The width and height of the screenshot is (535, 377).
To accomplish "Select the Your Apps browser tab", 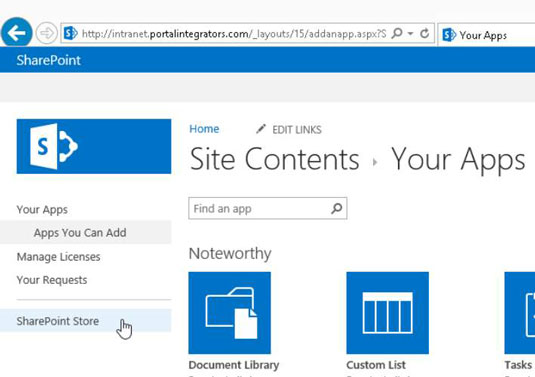I will pyautogui.click(x=486, y=34).
